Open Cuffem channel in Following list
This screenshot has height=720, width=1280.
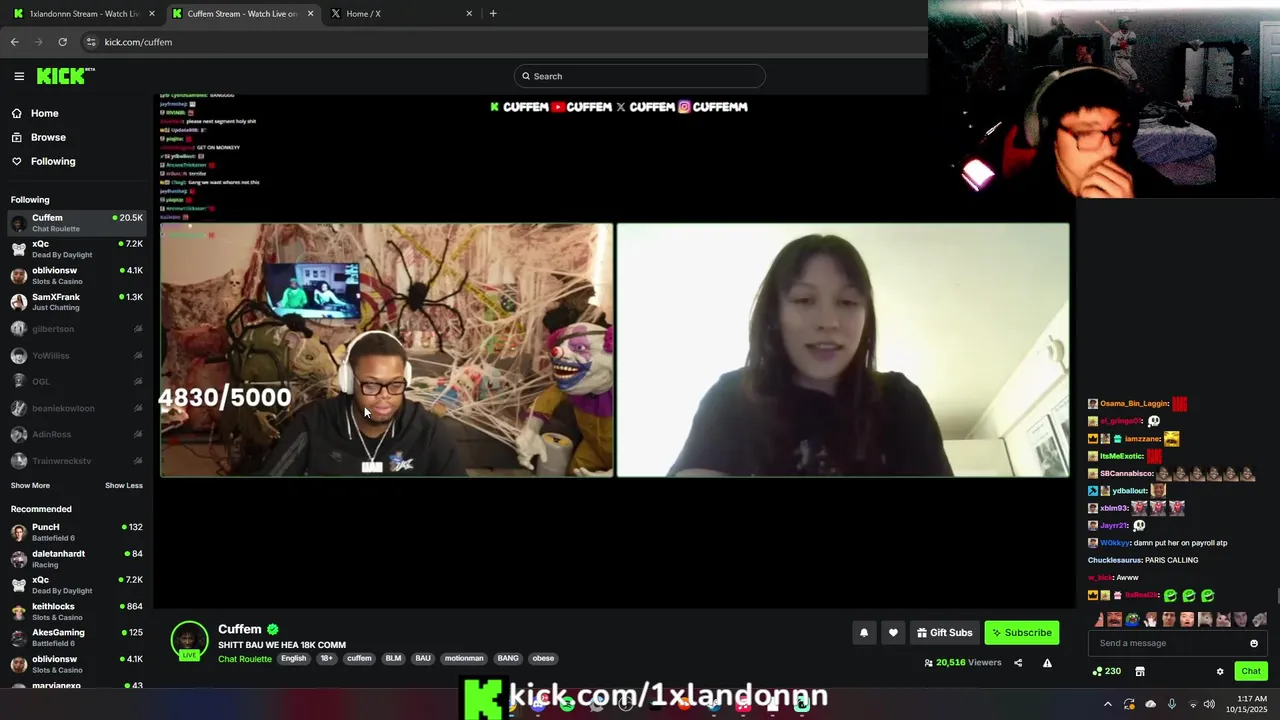(x=77, y=223)
